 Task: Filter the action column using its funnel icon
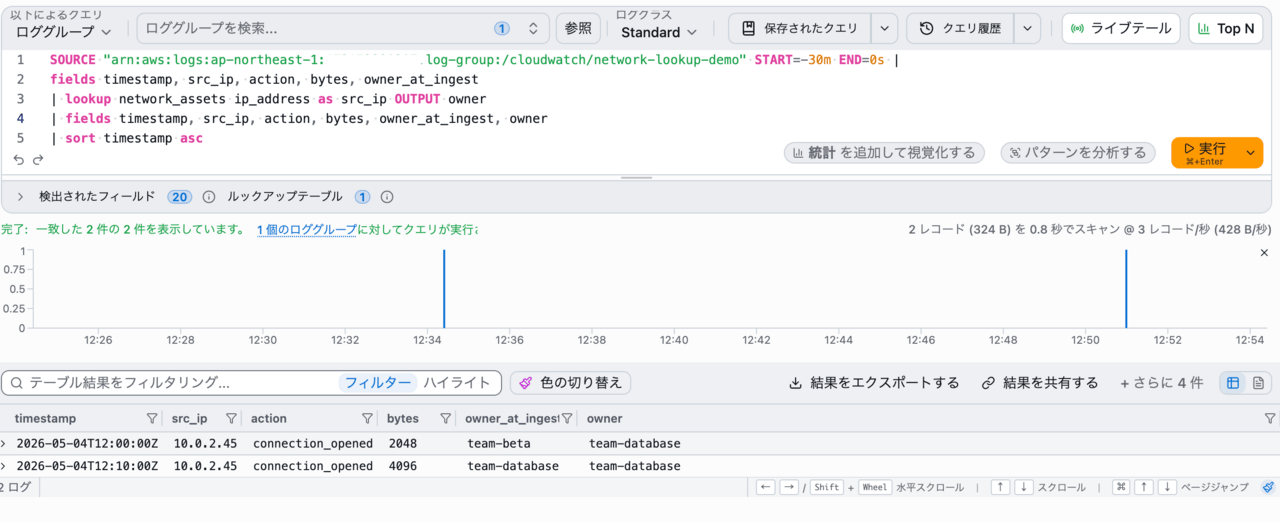tap(368, 419)
